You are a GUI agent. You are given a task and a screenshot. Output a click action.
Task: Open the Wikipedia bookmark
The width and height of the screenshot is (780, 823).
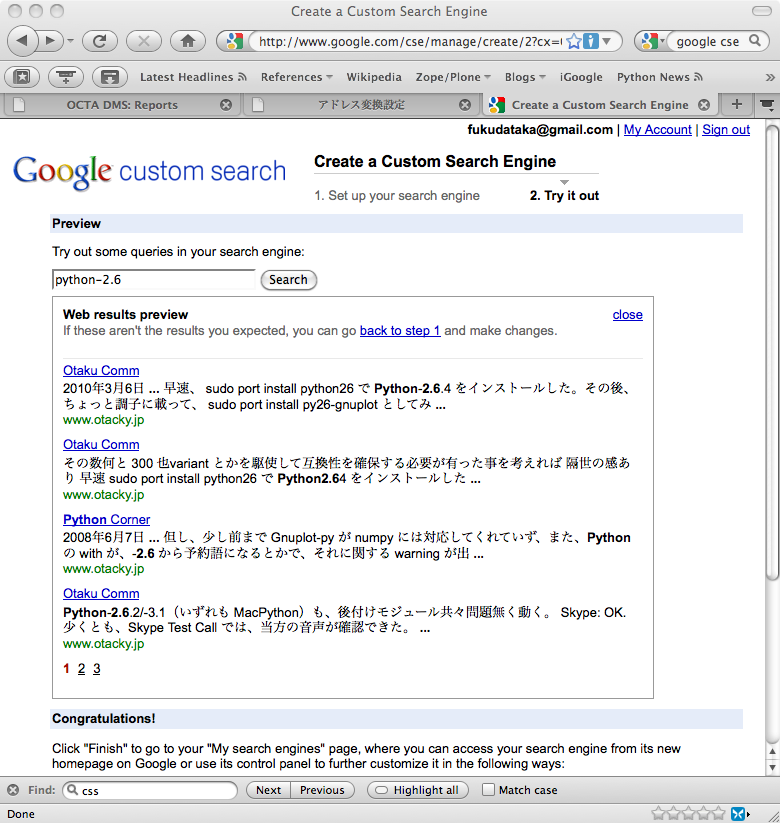point(374,77)
